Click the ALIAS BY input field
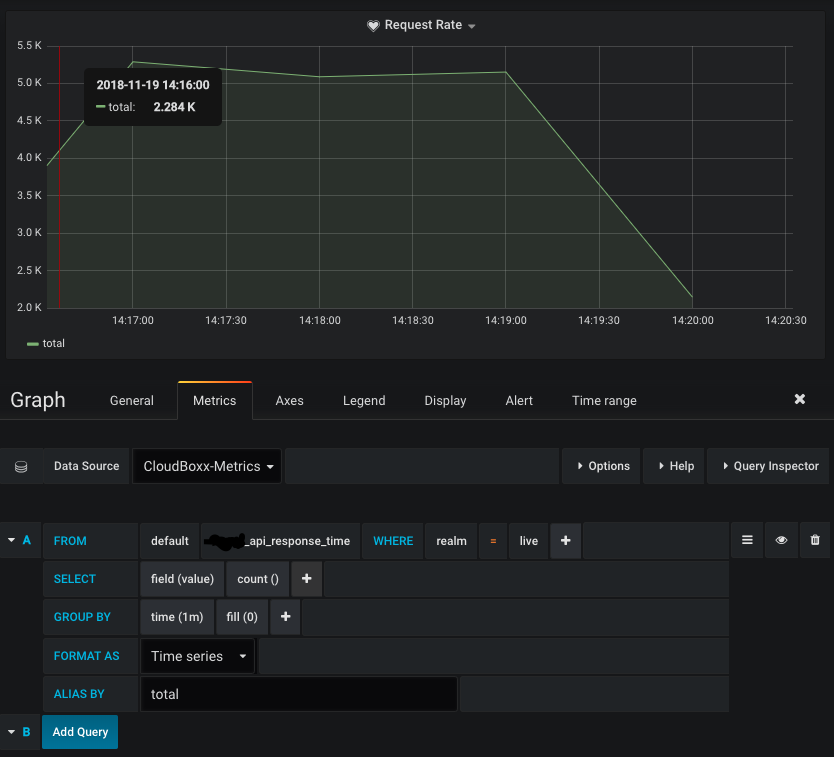This screenshot has height=757, width=834. tap(298, 693)
